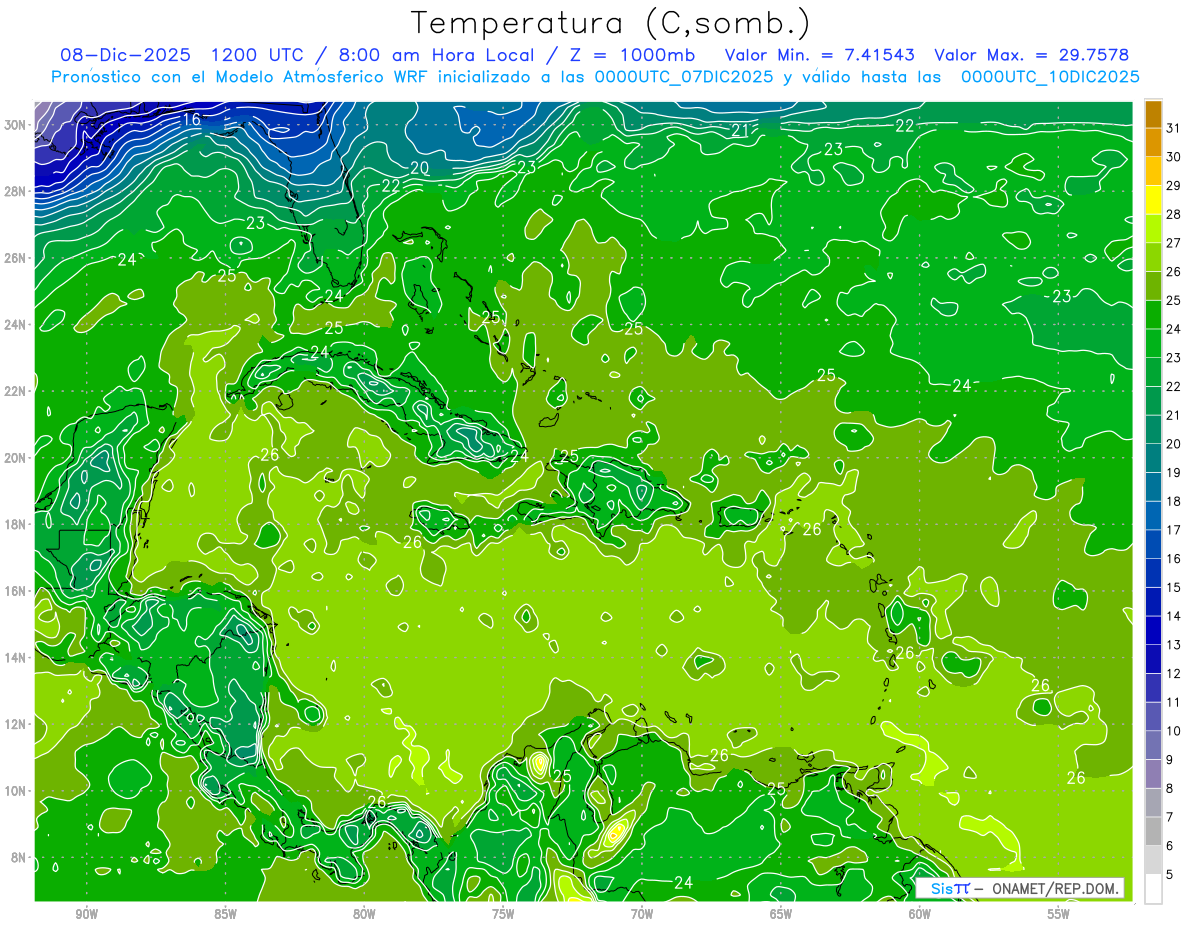
Task: Click the '65W' longitude axis label
Action: pyautogui.click(x=781, y=914)
